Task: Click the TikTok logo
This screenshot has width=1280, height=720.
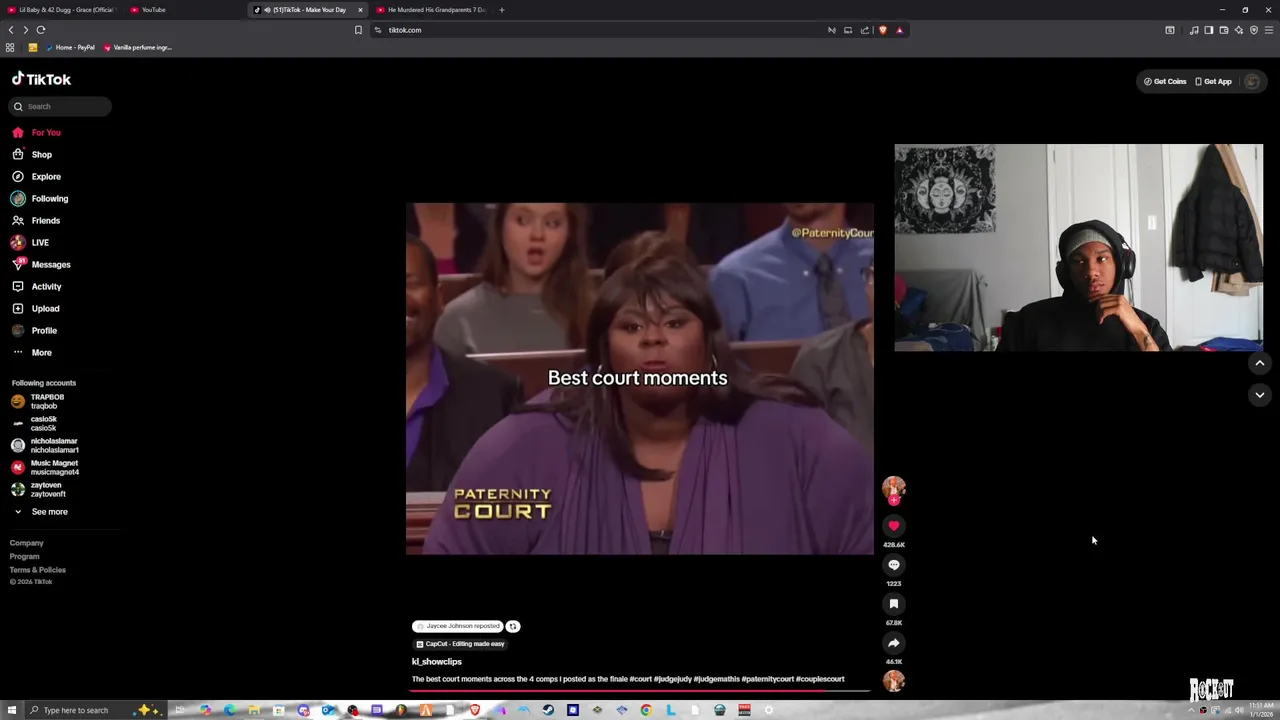Action: tap(41, 79)
